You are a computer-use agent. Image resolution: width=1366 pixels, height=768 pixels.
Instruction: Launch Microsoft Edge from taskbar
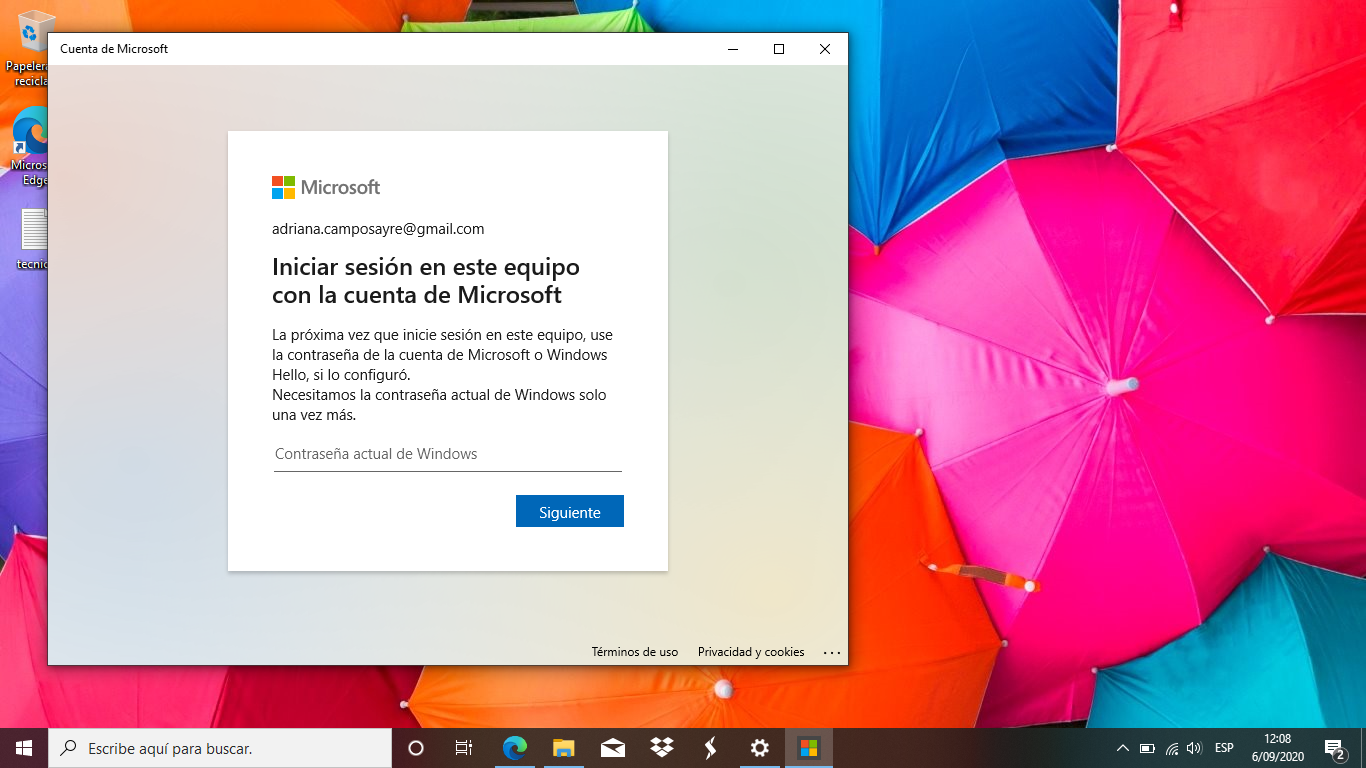pos(515,748)
